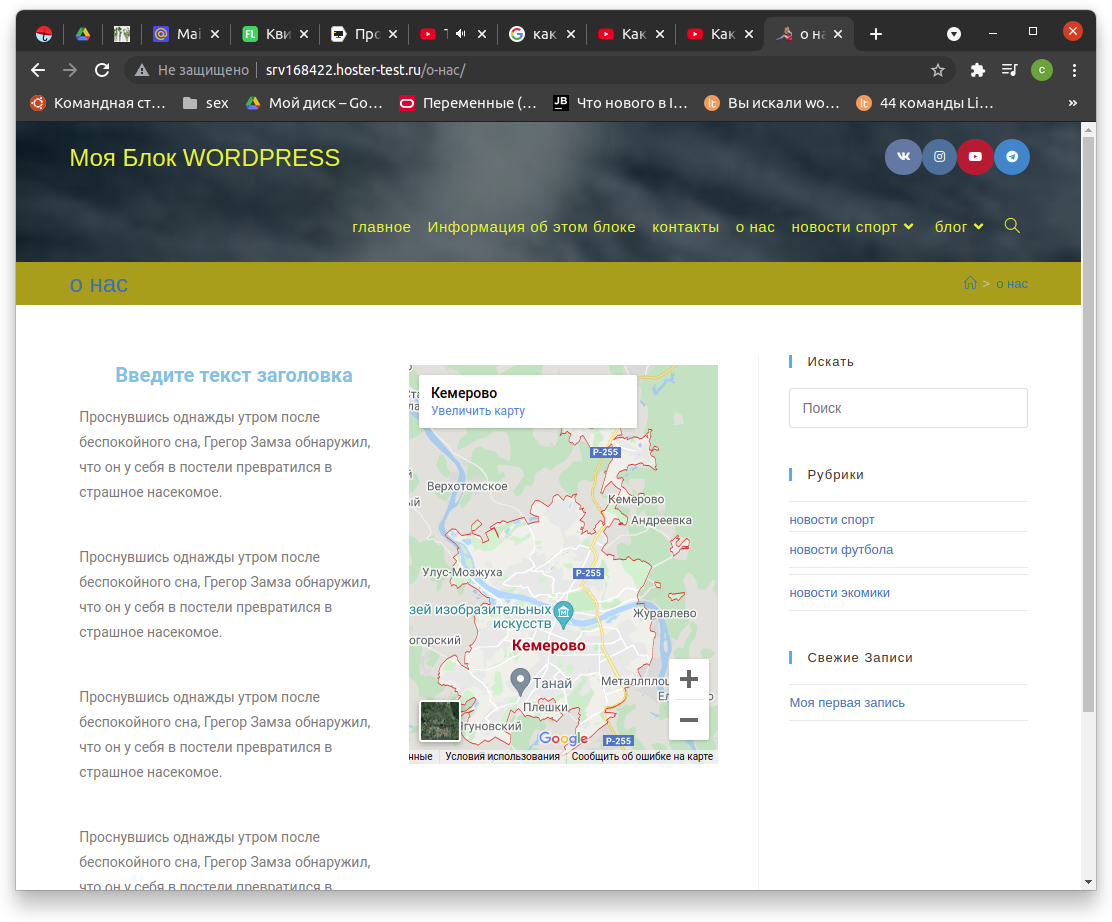Close the active о нас tab
The image size is (1112, 922).
(838, 34)
